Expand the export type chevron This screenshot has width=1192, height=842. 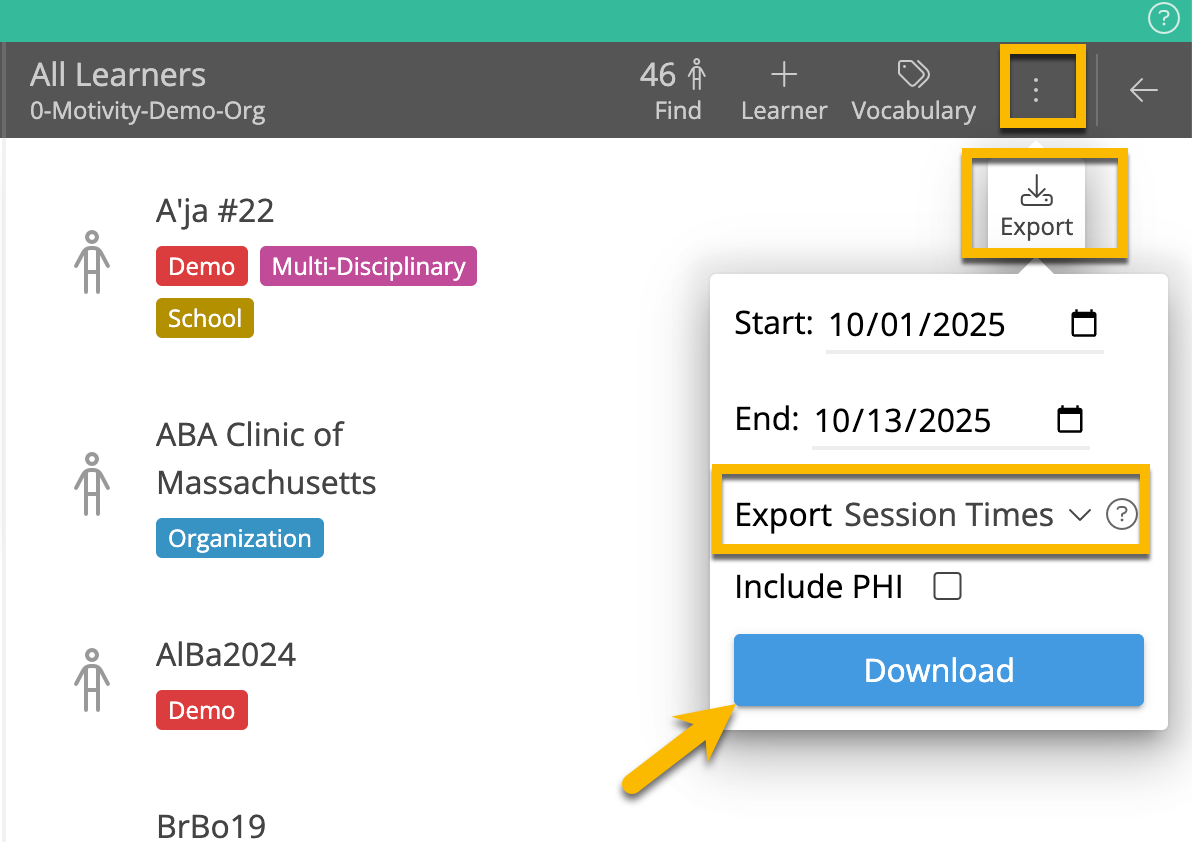pos(1079,516)
